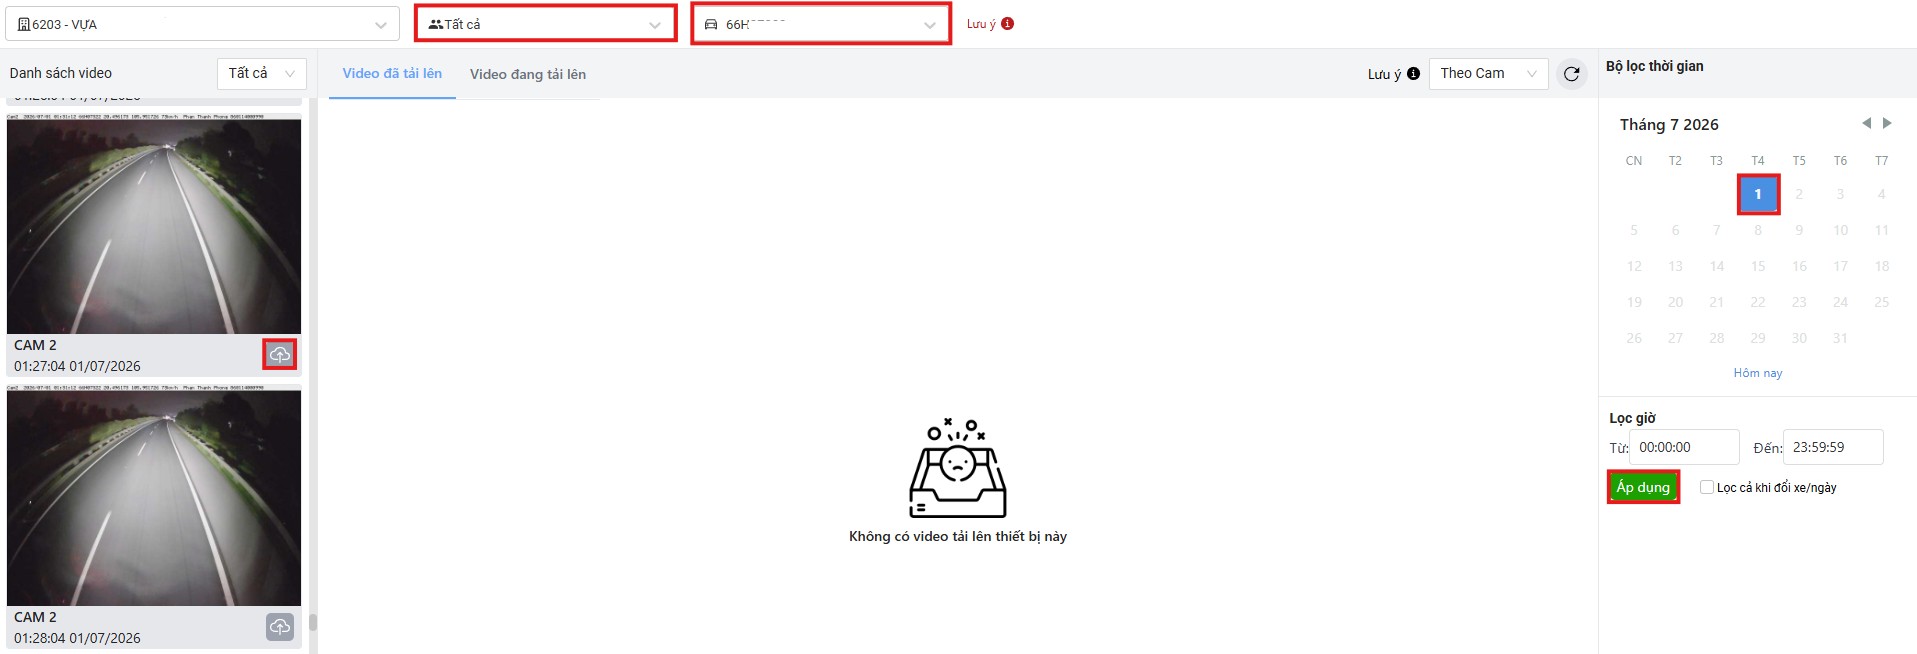This screenshot has height=654, width=1917.
Task: Click the car icon in vehicle selector
Action: [711, 24]
